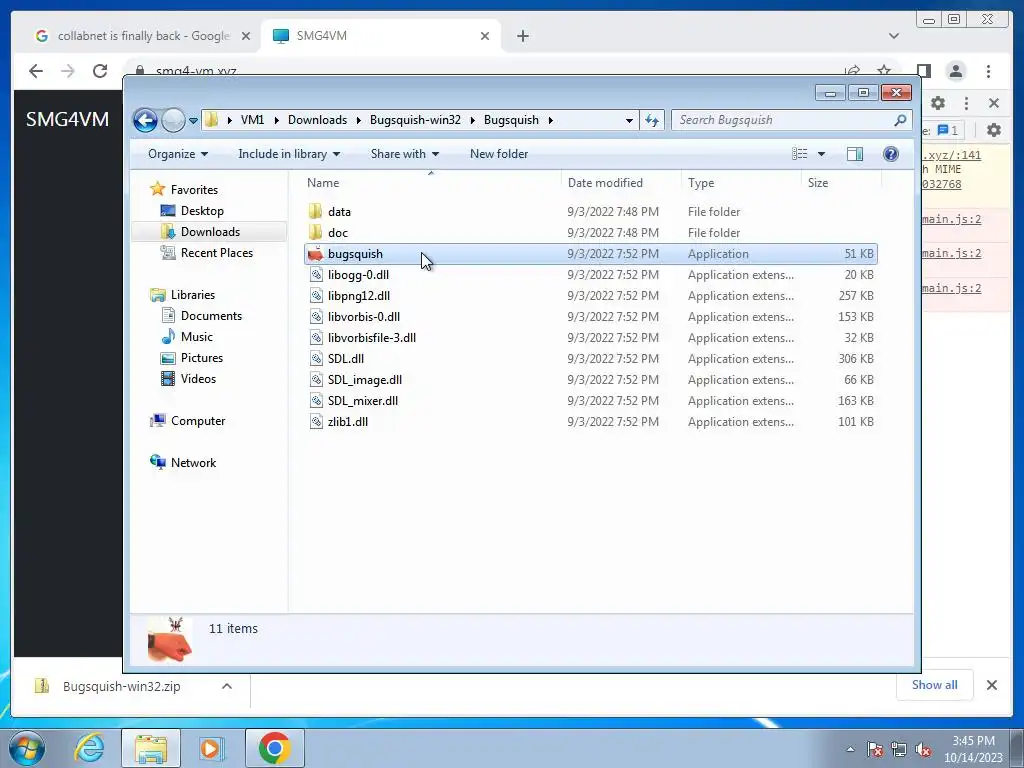Open the Organize menu

178,154
